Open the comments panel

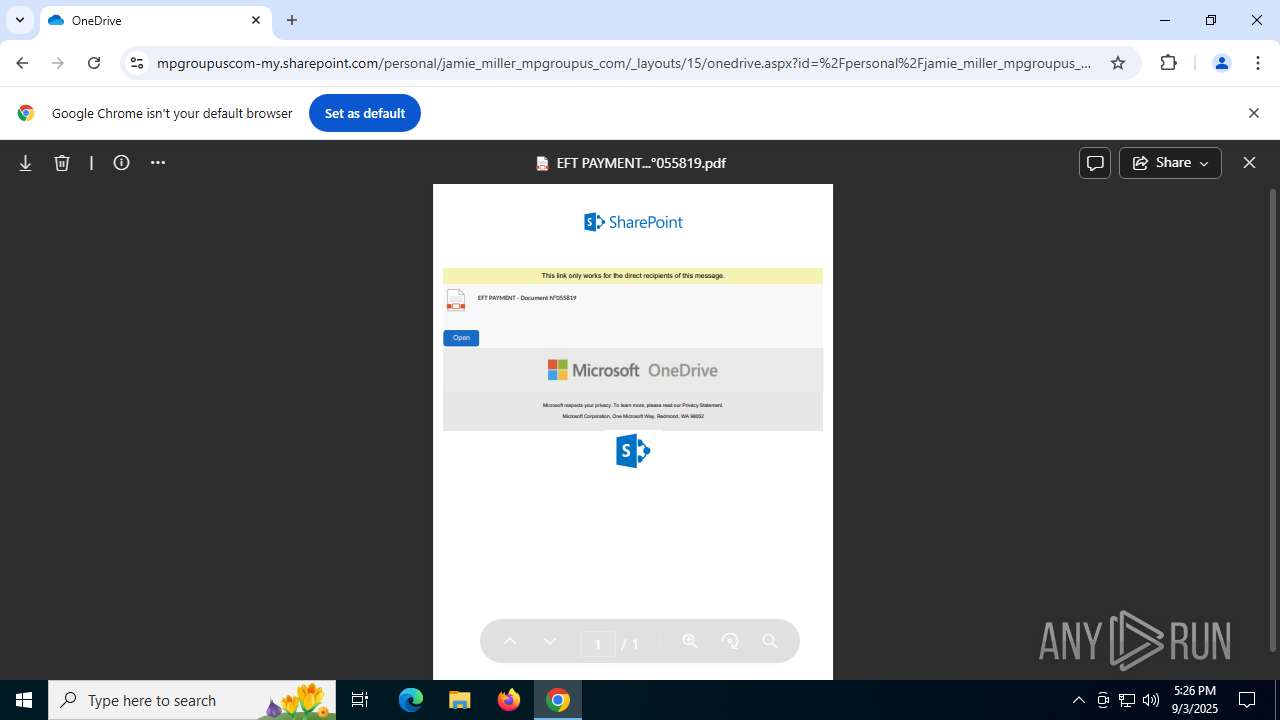pos(1095,163)
